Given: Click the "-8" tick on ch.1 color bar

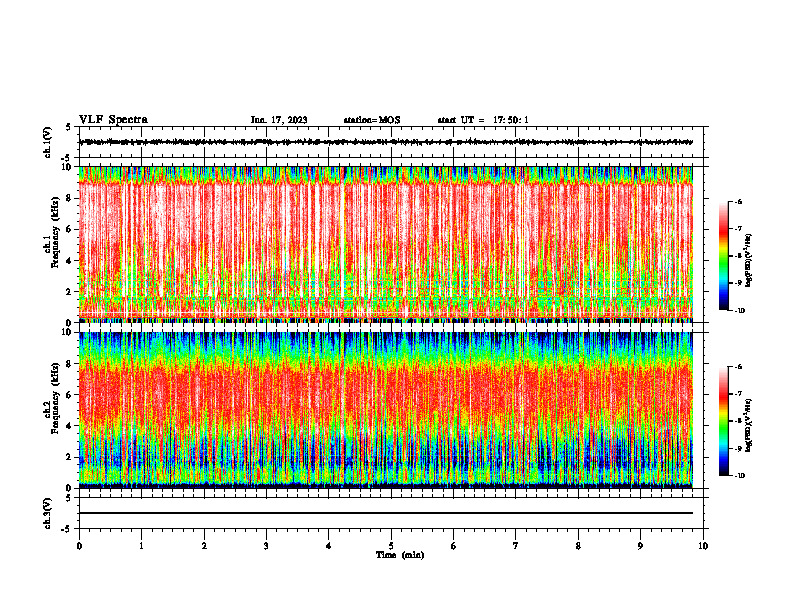Looking at the screenshot, I should tap(738, 256).
